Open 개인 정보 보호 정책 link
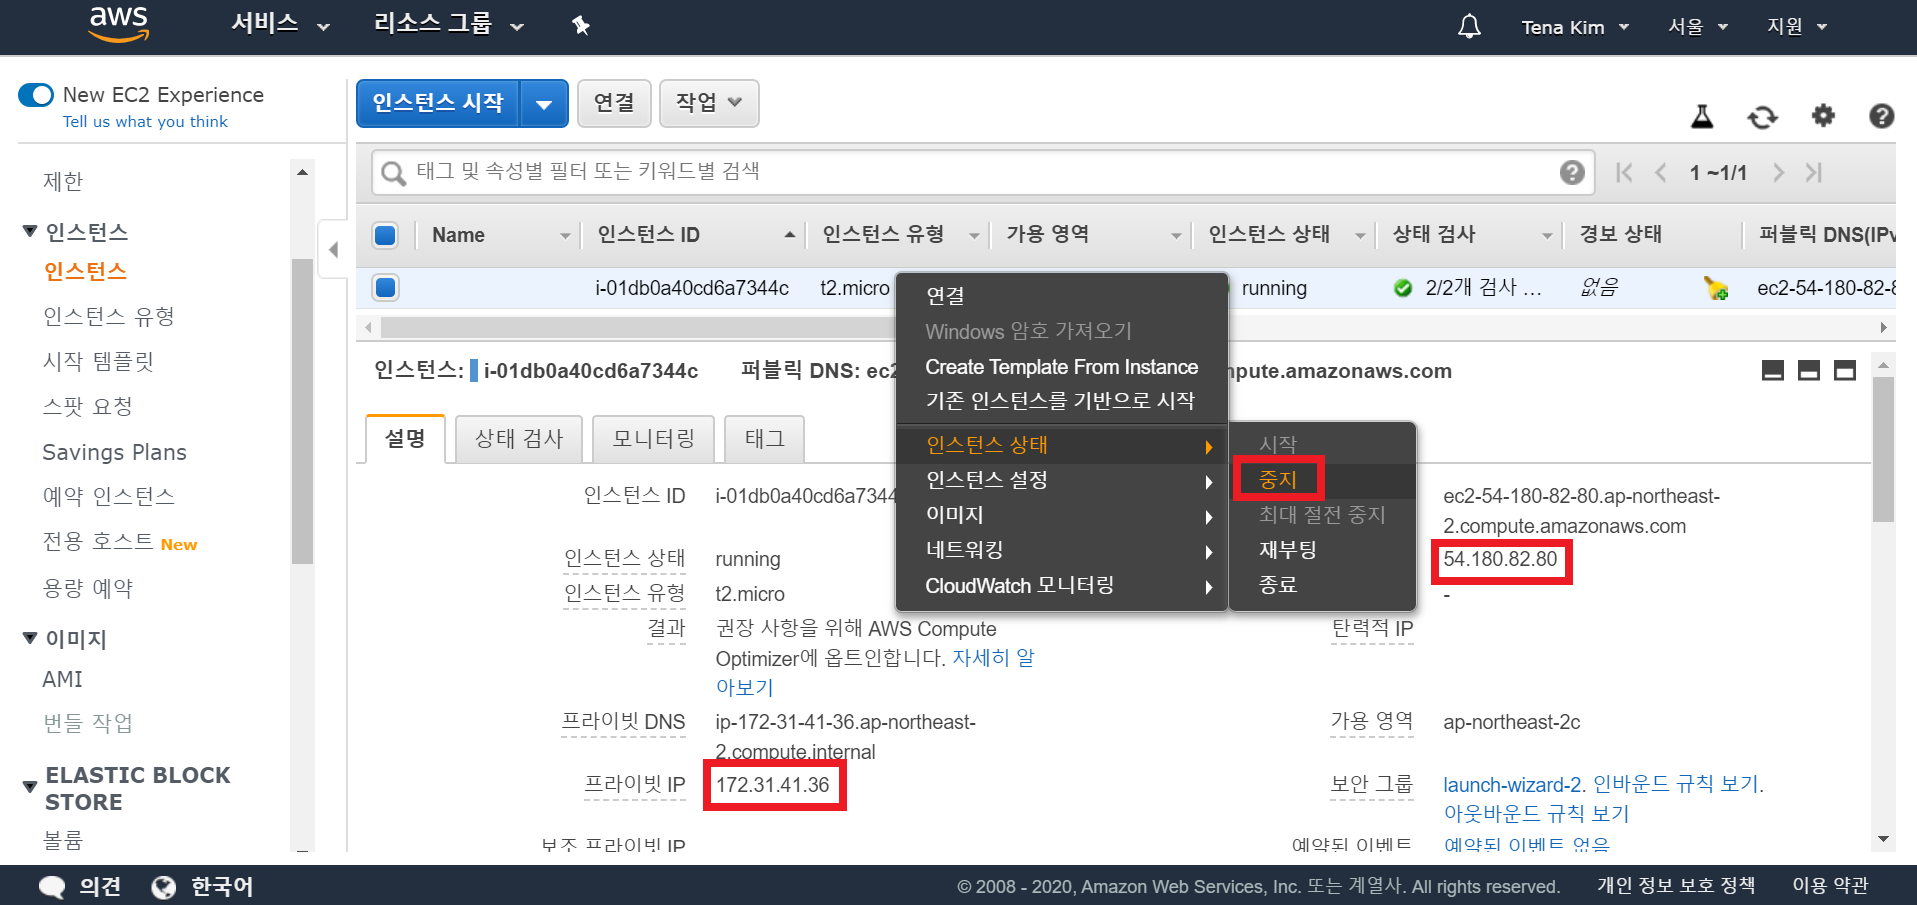Screen dimensions: 1917x905 point(1675,886)
